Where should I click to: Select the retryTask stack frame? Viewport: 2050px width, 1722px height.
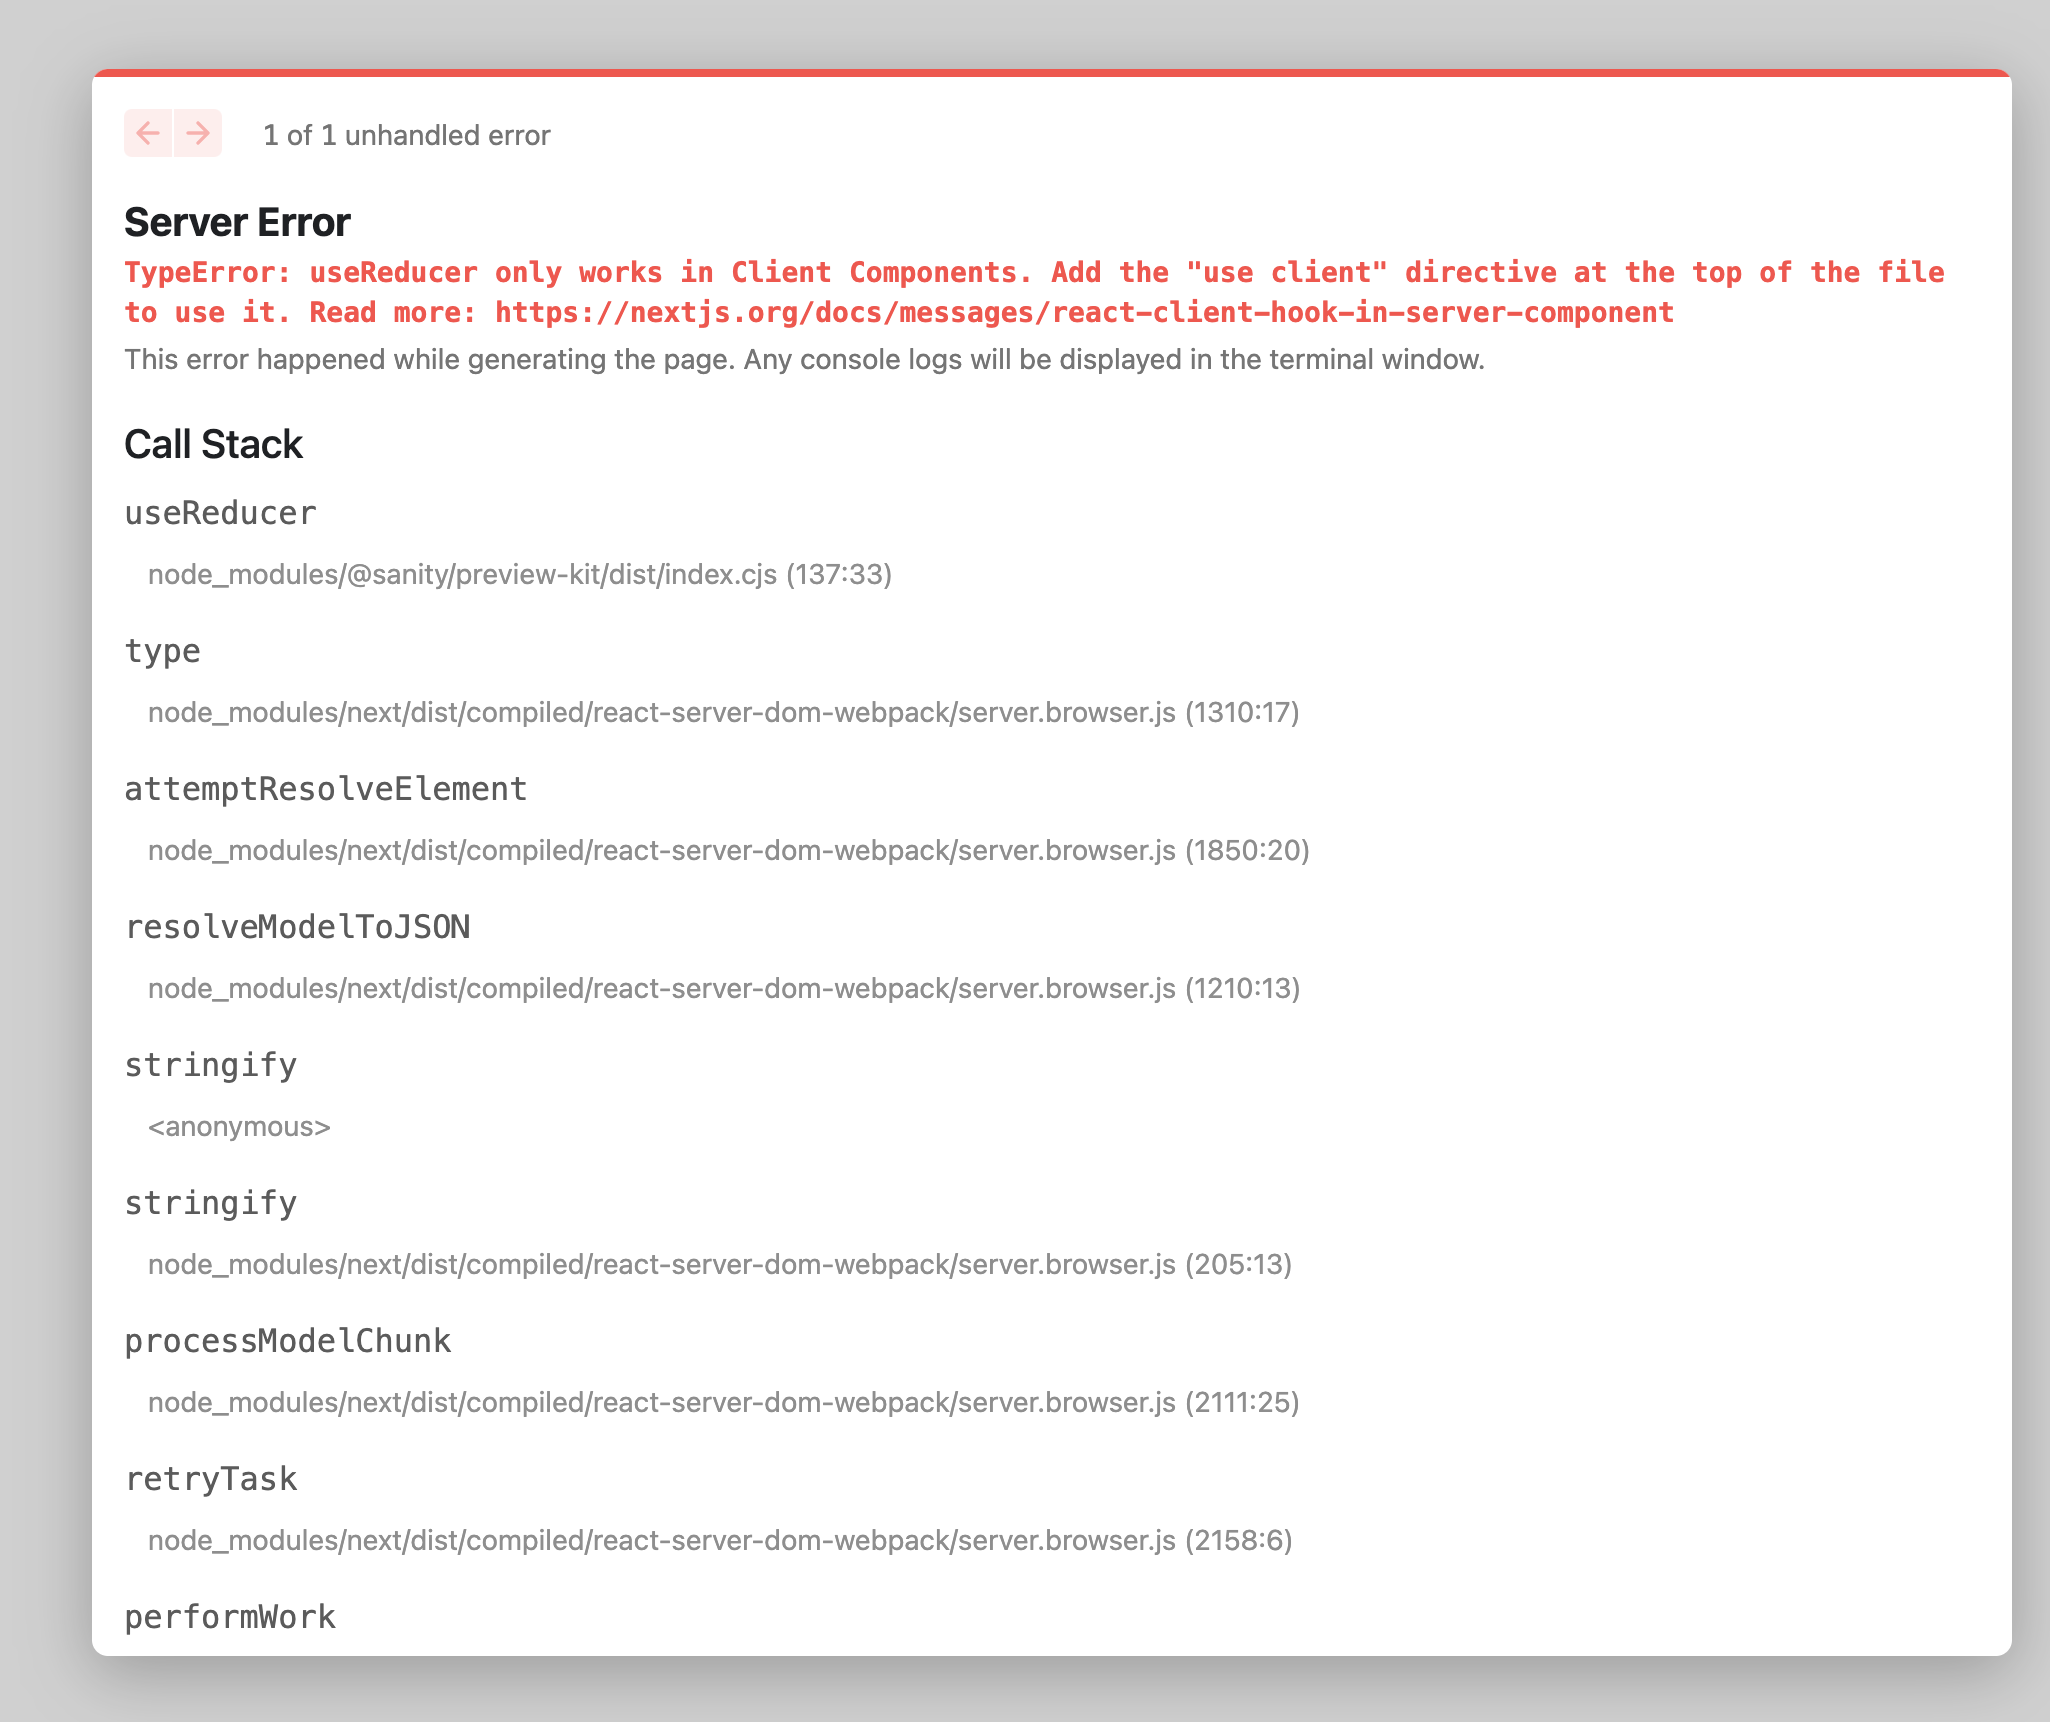coord(211,1479)
